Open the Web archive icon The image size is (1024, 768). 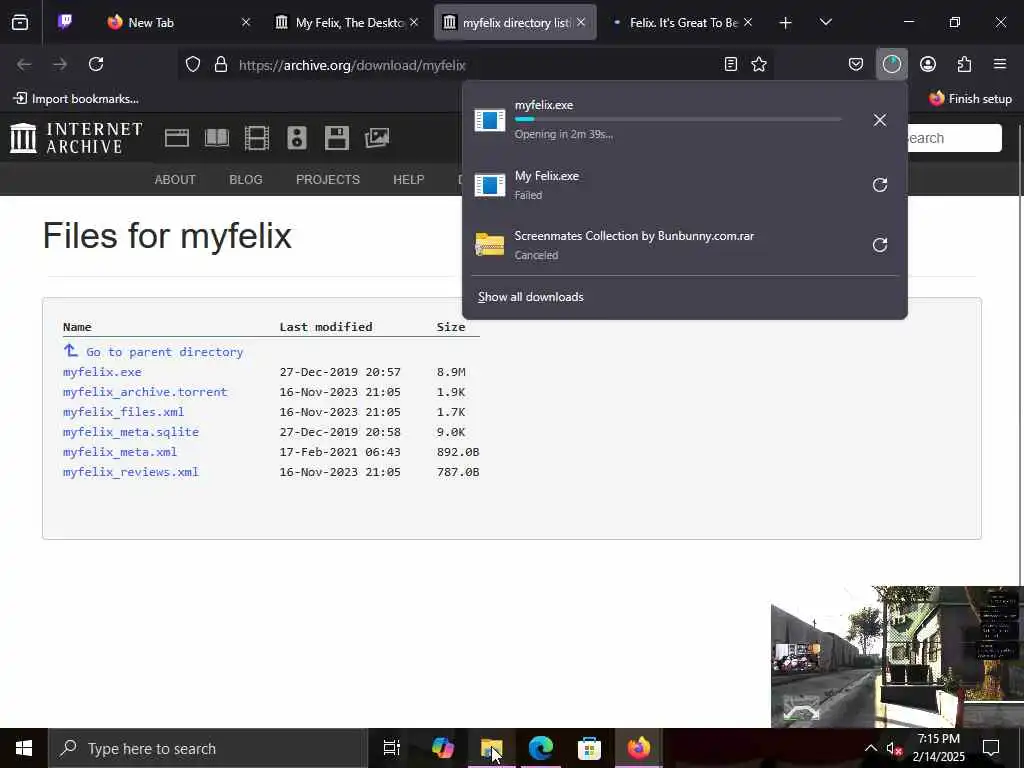click(176, 138)
